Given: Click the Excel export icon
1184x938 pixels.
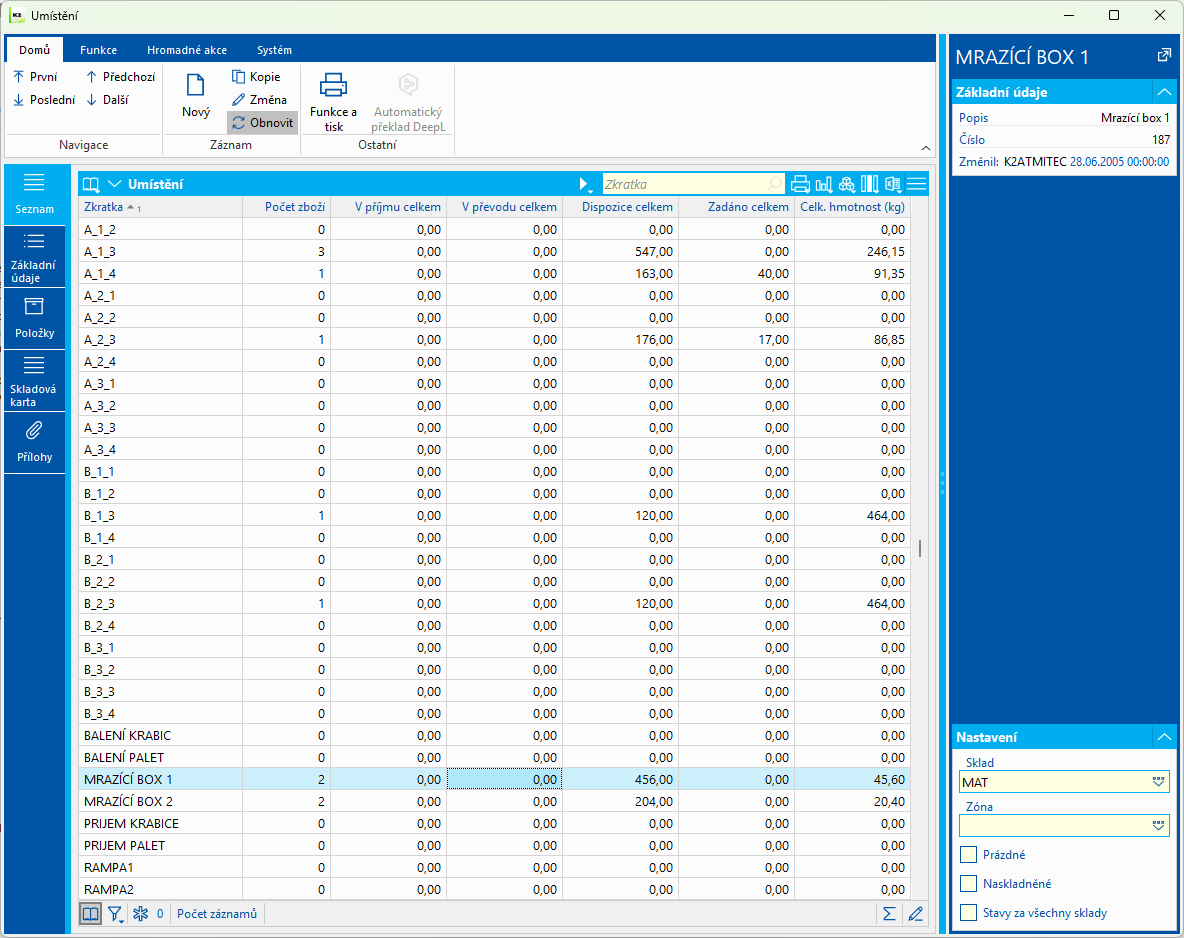Looking at the screenshot, I should point(893,184).
